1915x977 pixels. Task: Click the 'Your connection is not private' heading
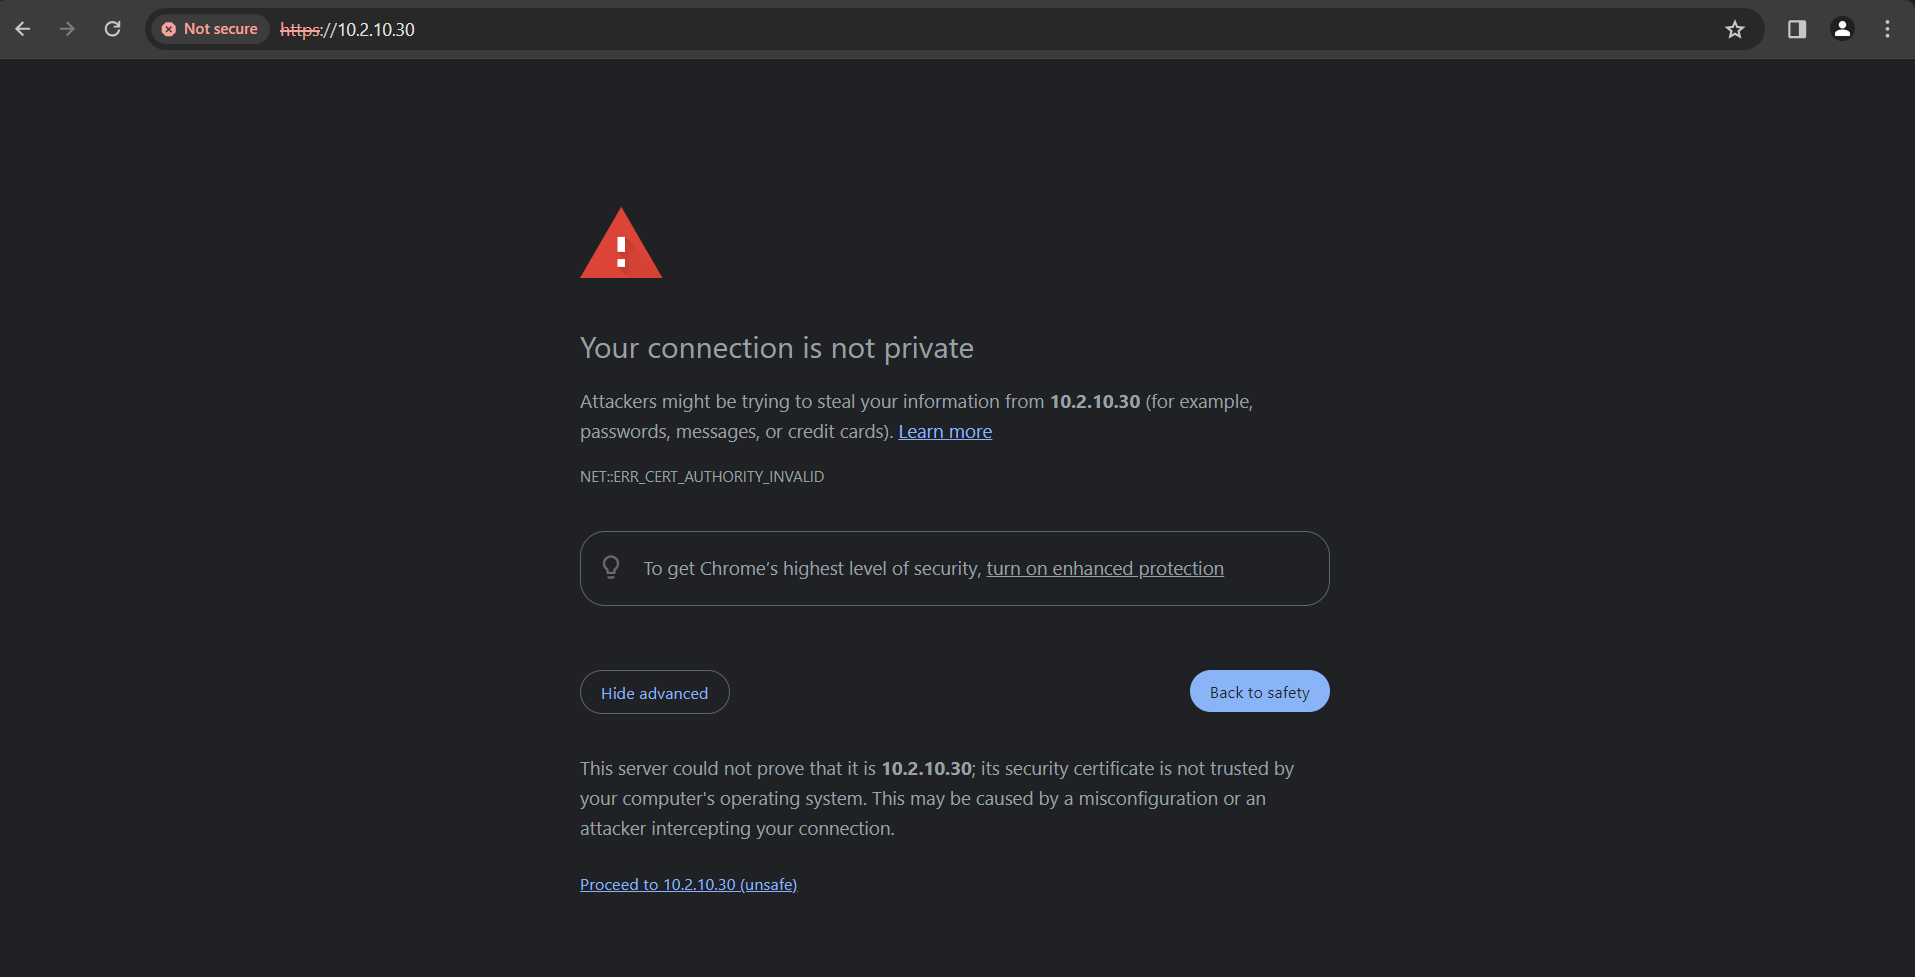777,348
